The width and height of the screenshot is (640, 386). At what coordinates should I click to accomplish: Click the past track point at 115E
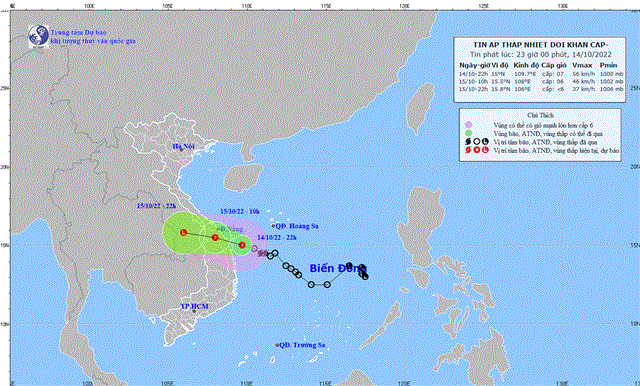[x=327, y=284]
